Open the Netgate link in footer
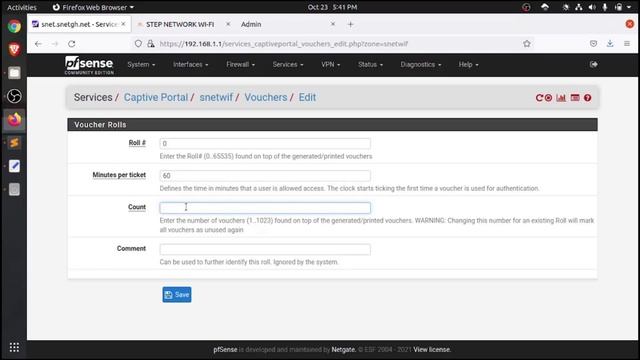This screenshot has width=640, height=360. tap(343, 350)
